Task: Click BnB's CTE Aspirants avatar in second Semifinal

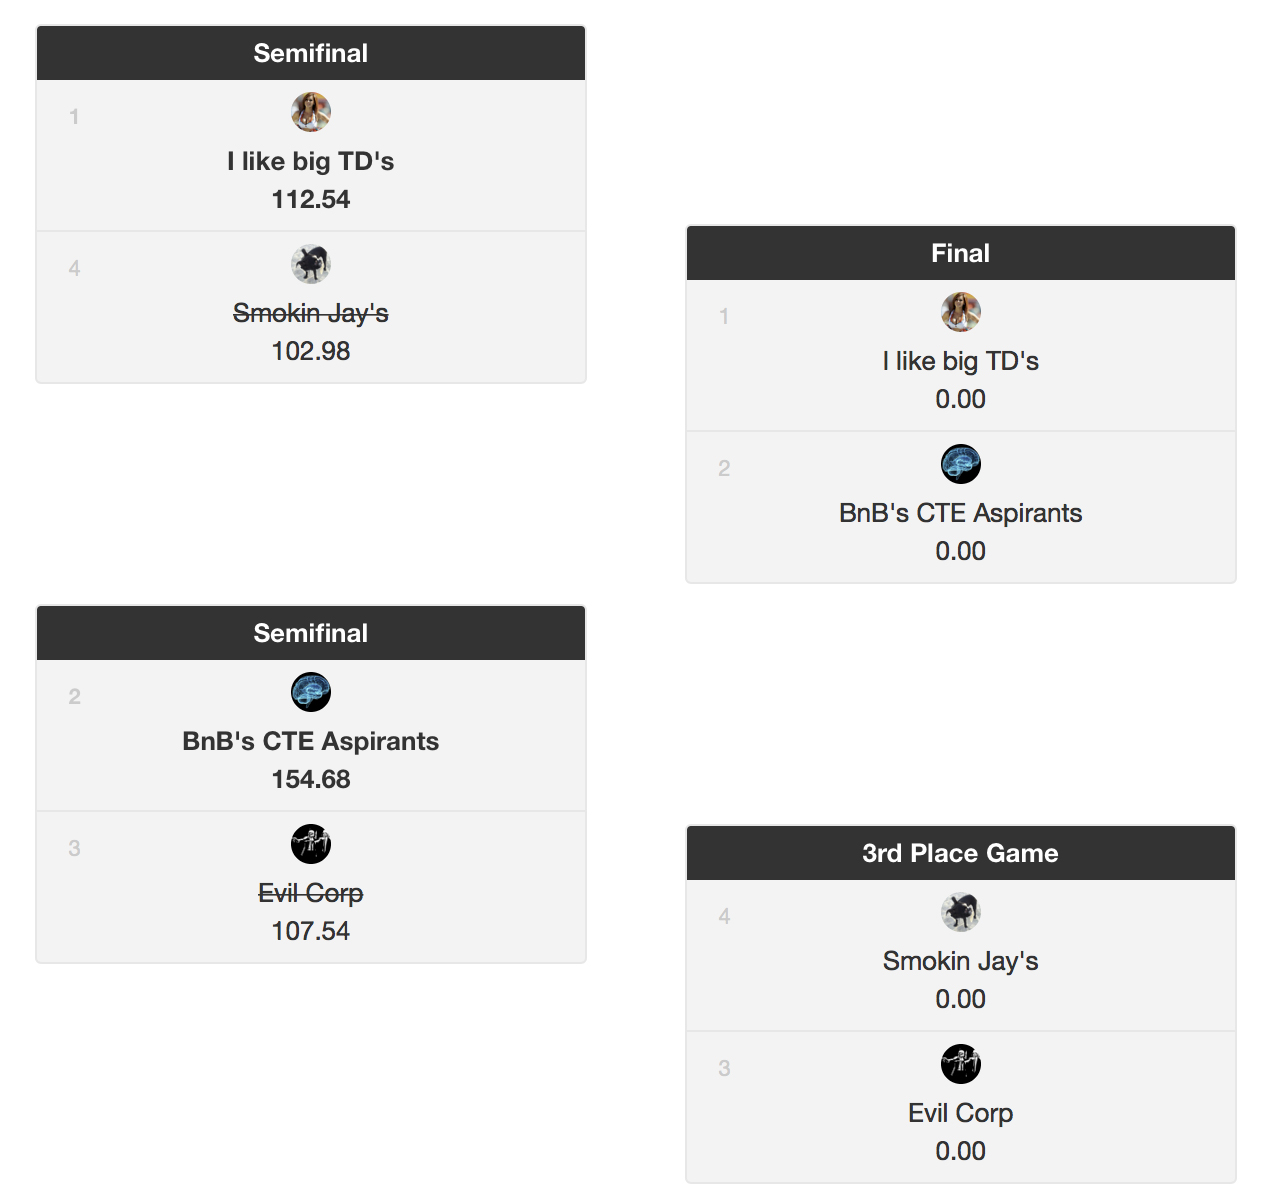Action: pos(311,692)
